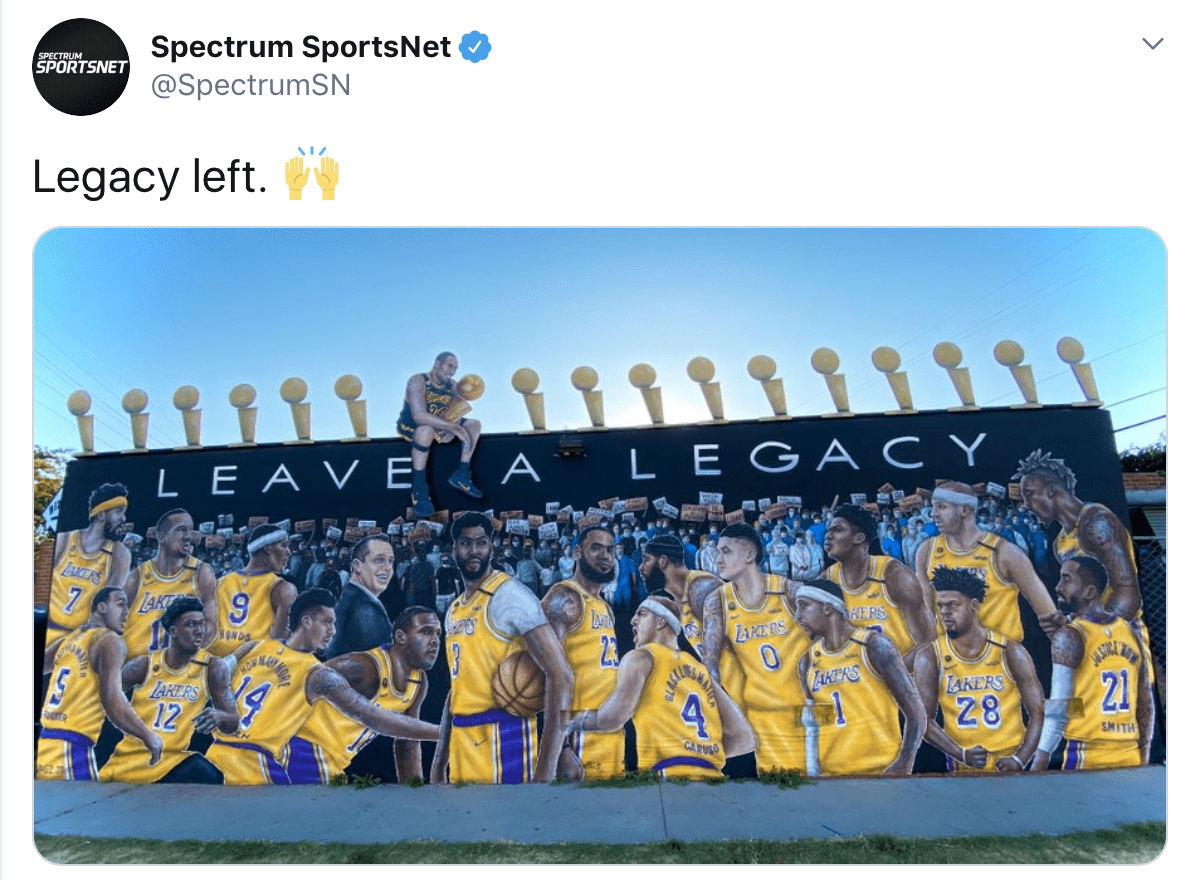Click the basketball held by number 3
1198x880 pixels.
pos(518,684)
